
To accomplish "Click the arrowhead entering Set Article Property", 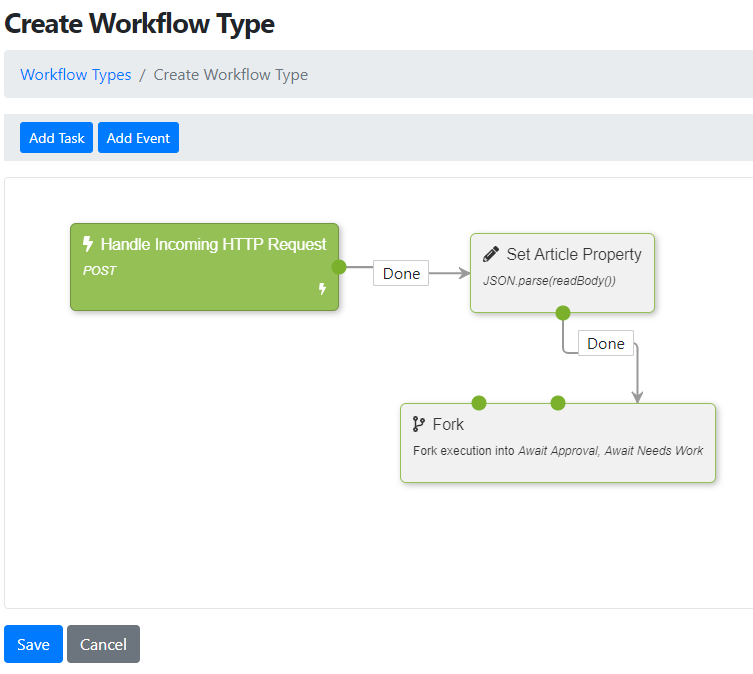I will pyautogui.click(x=464, y=273).
